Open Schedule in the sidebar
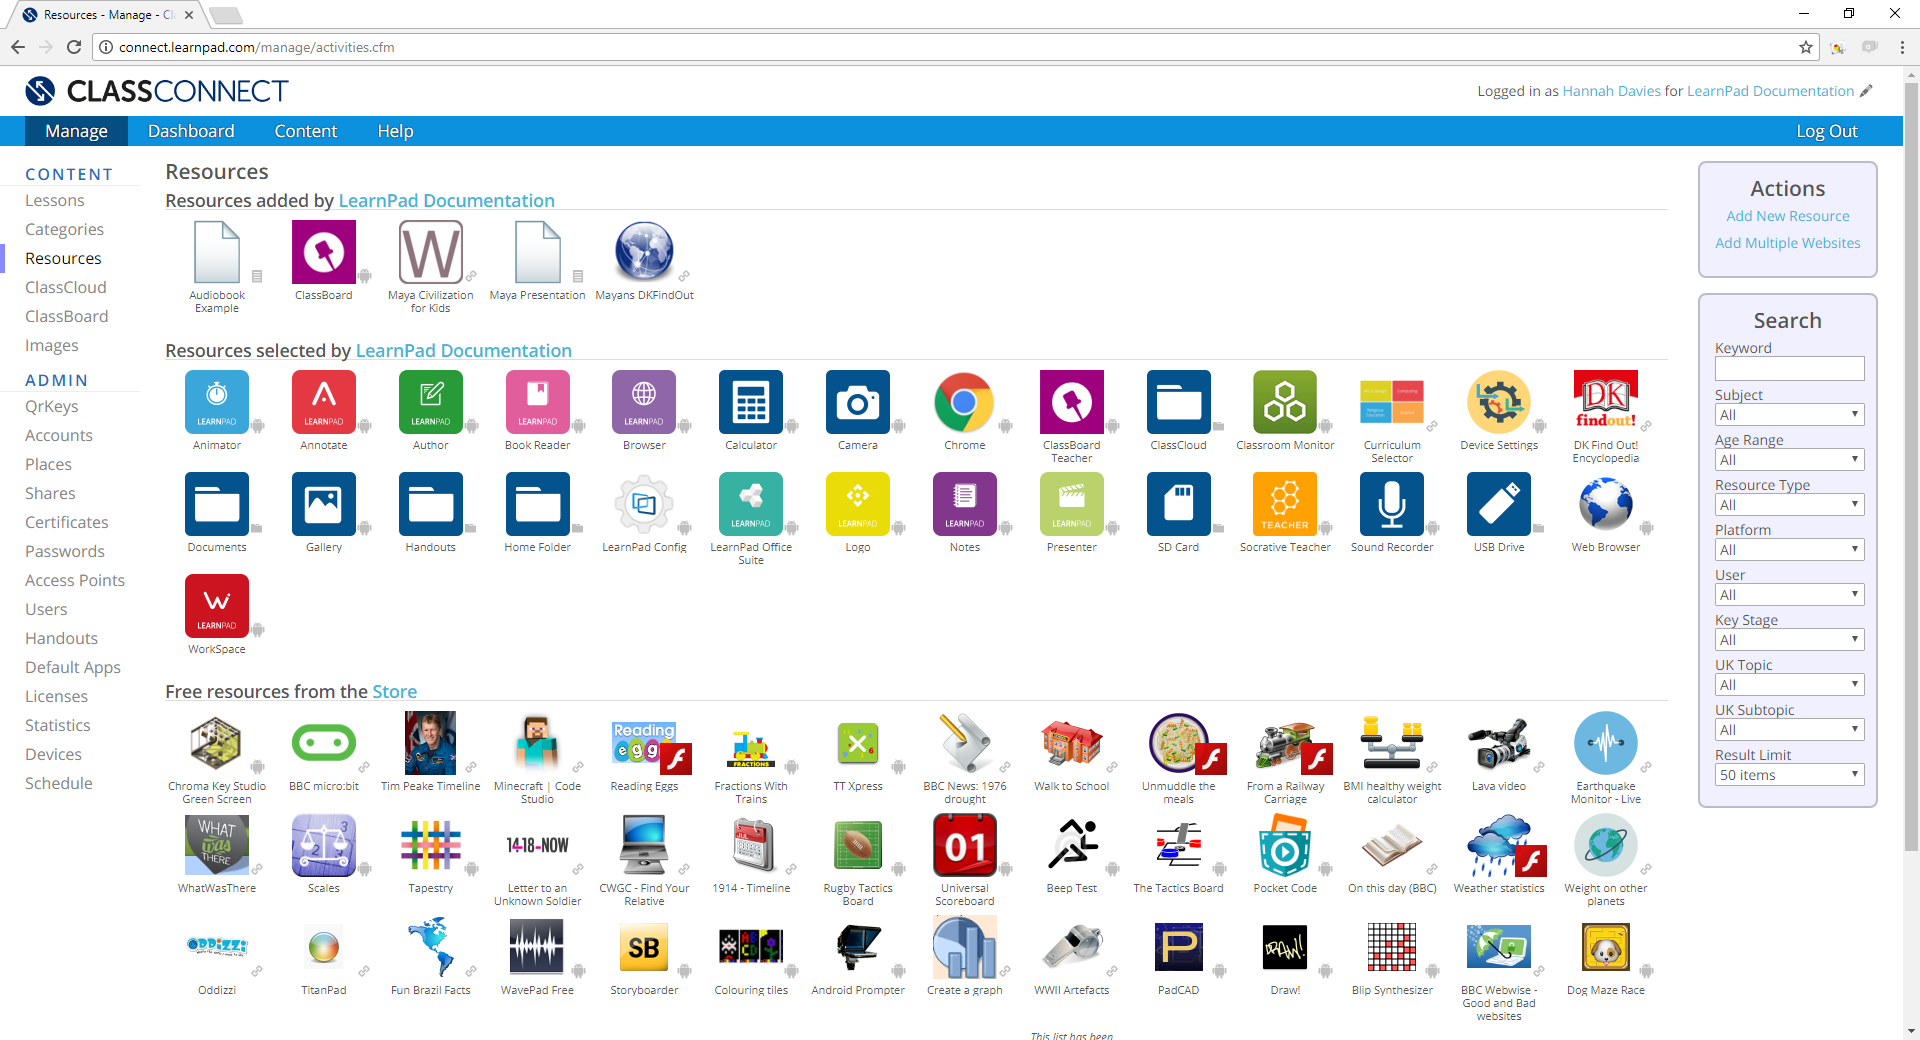 coord(59,783)
